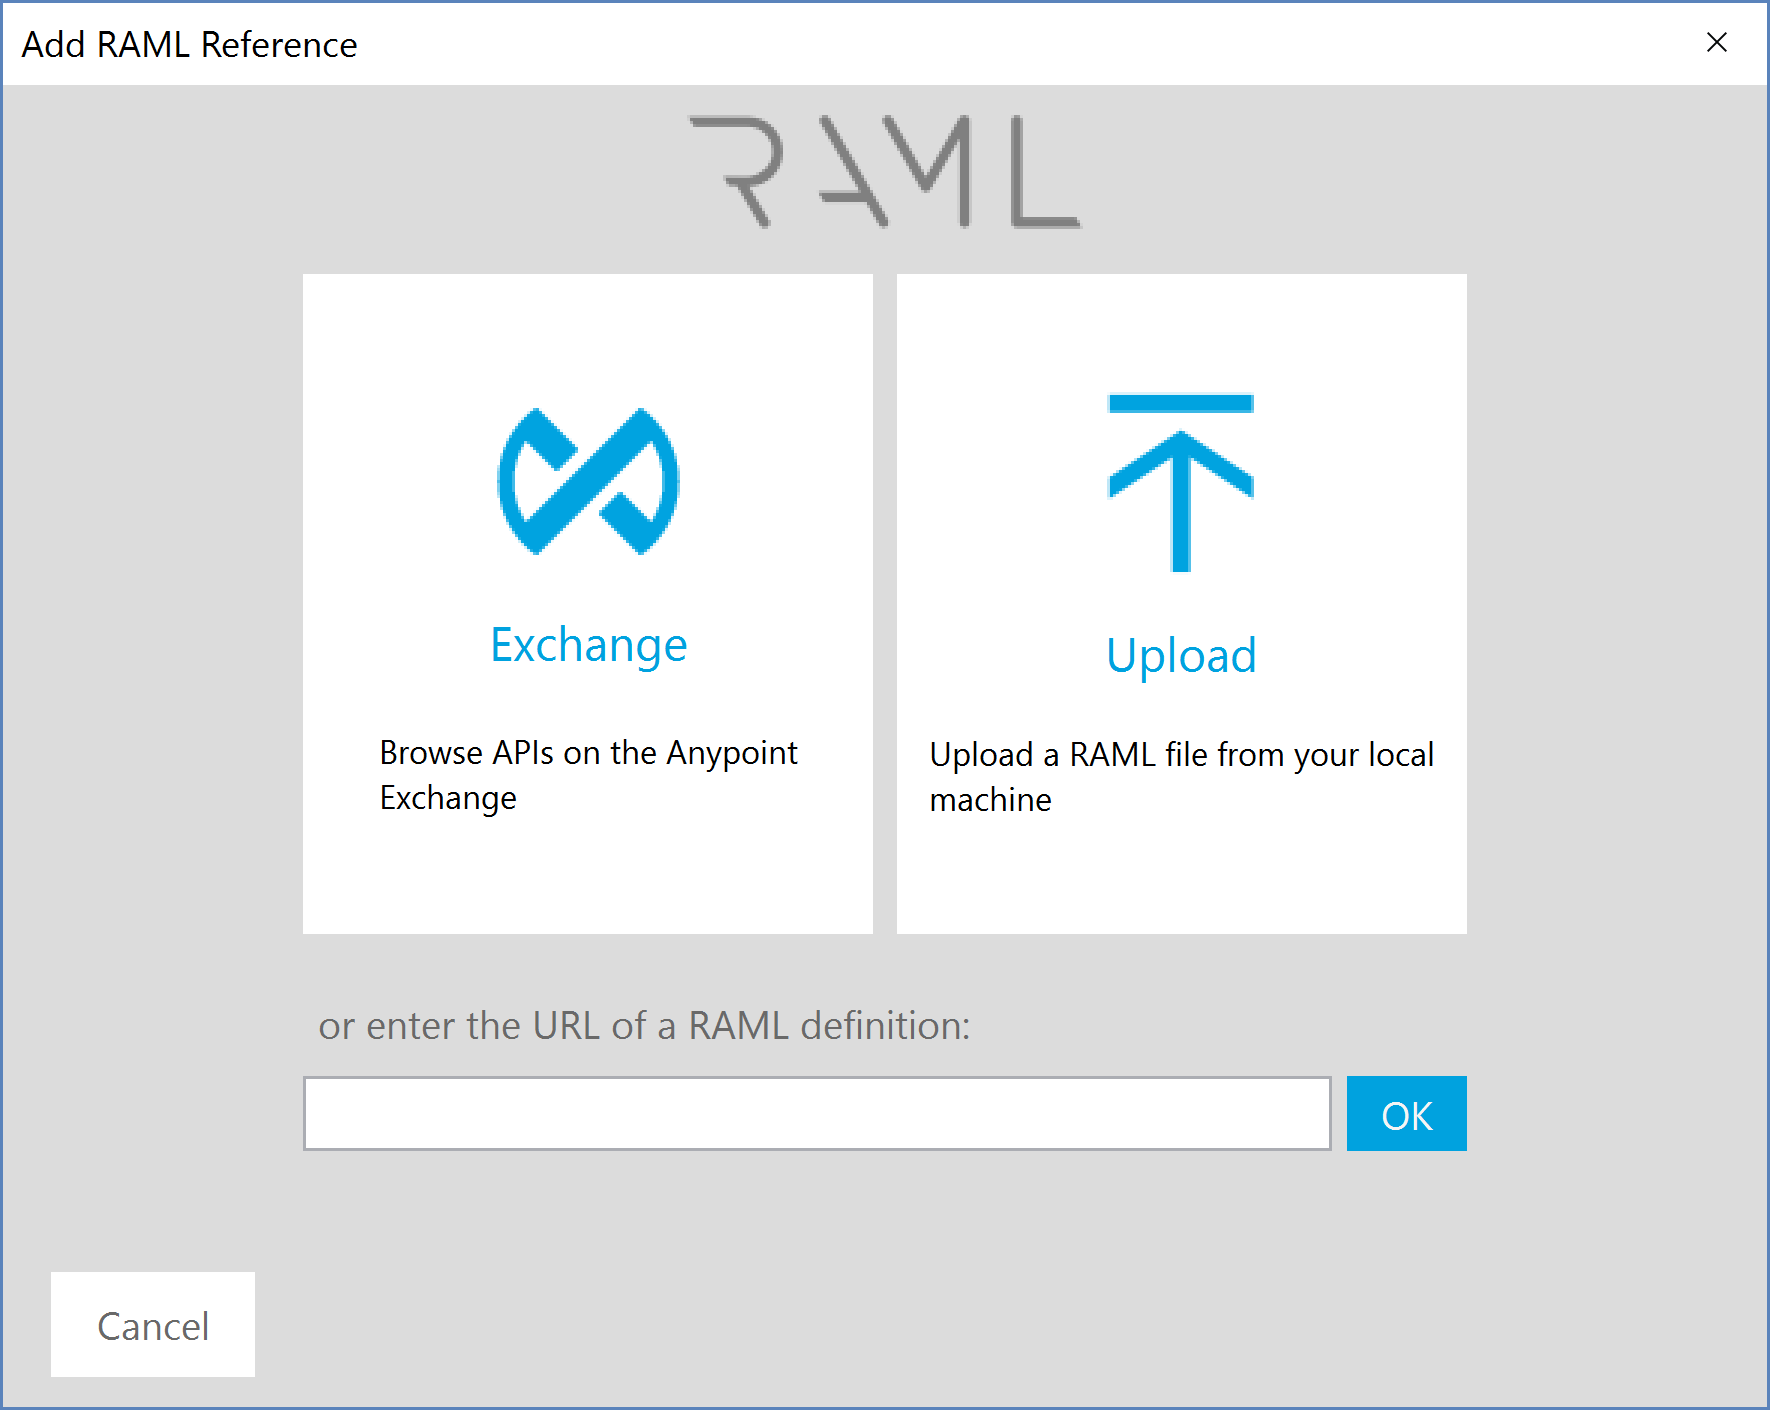The height and width of the screenshot is (1410, 1770).
Task: Click 'Upload a RAML file from your local machine' text
Action: 1181,777
